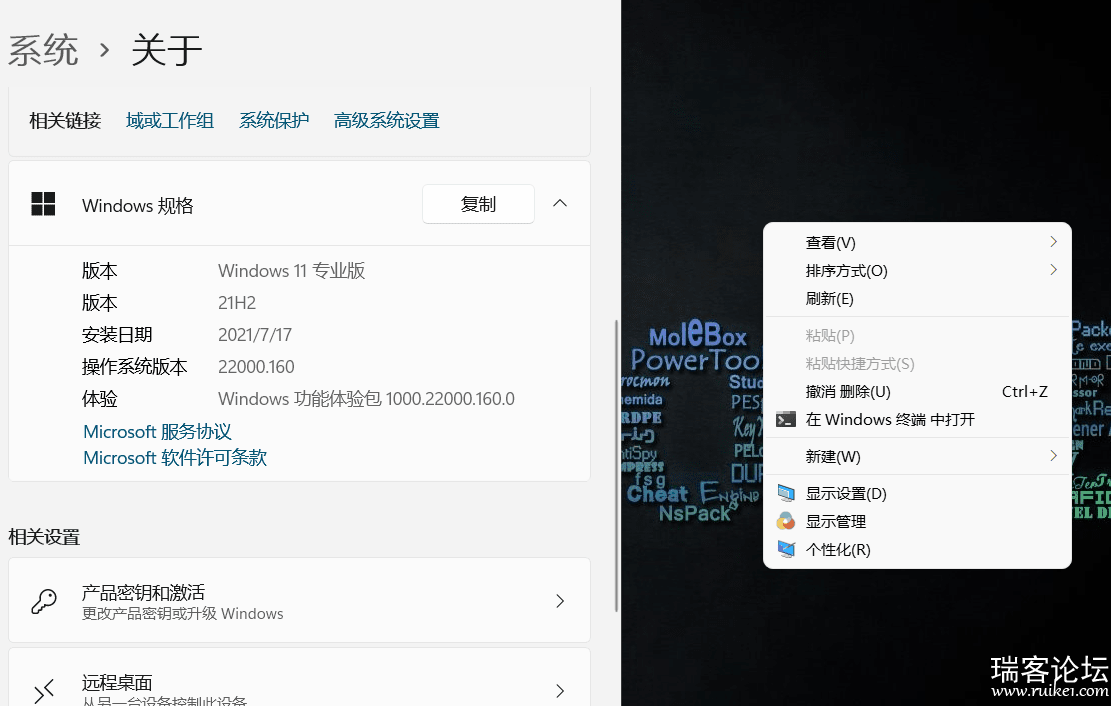Open the Microsoft 服务协议 link

[157, 432]
